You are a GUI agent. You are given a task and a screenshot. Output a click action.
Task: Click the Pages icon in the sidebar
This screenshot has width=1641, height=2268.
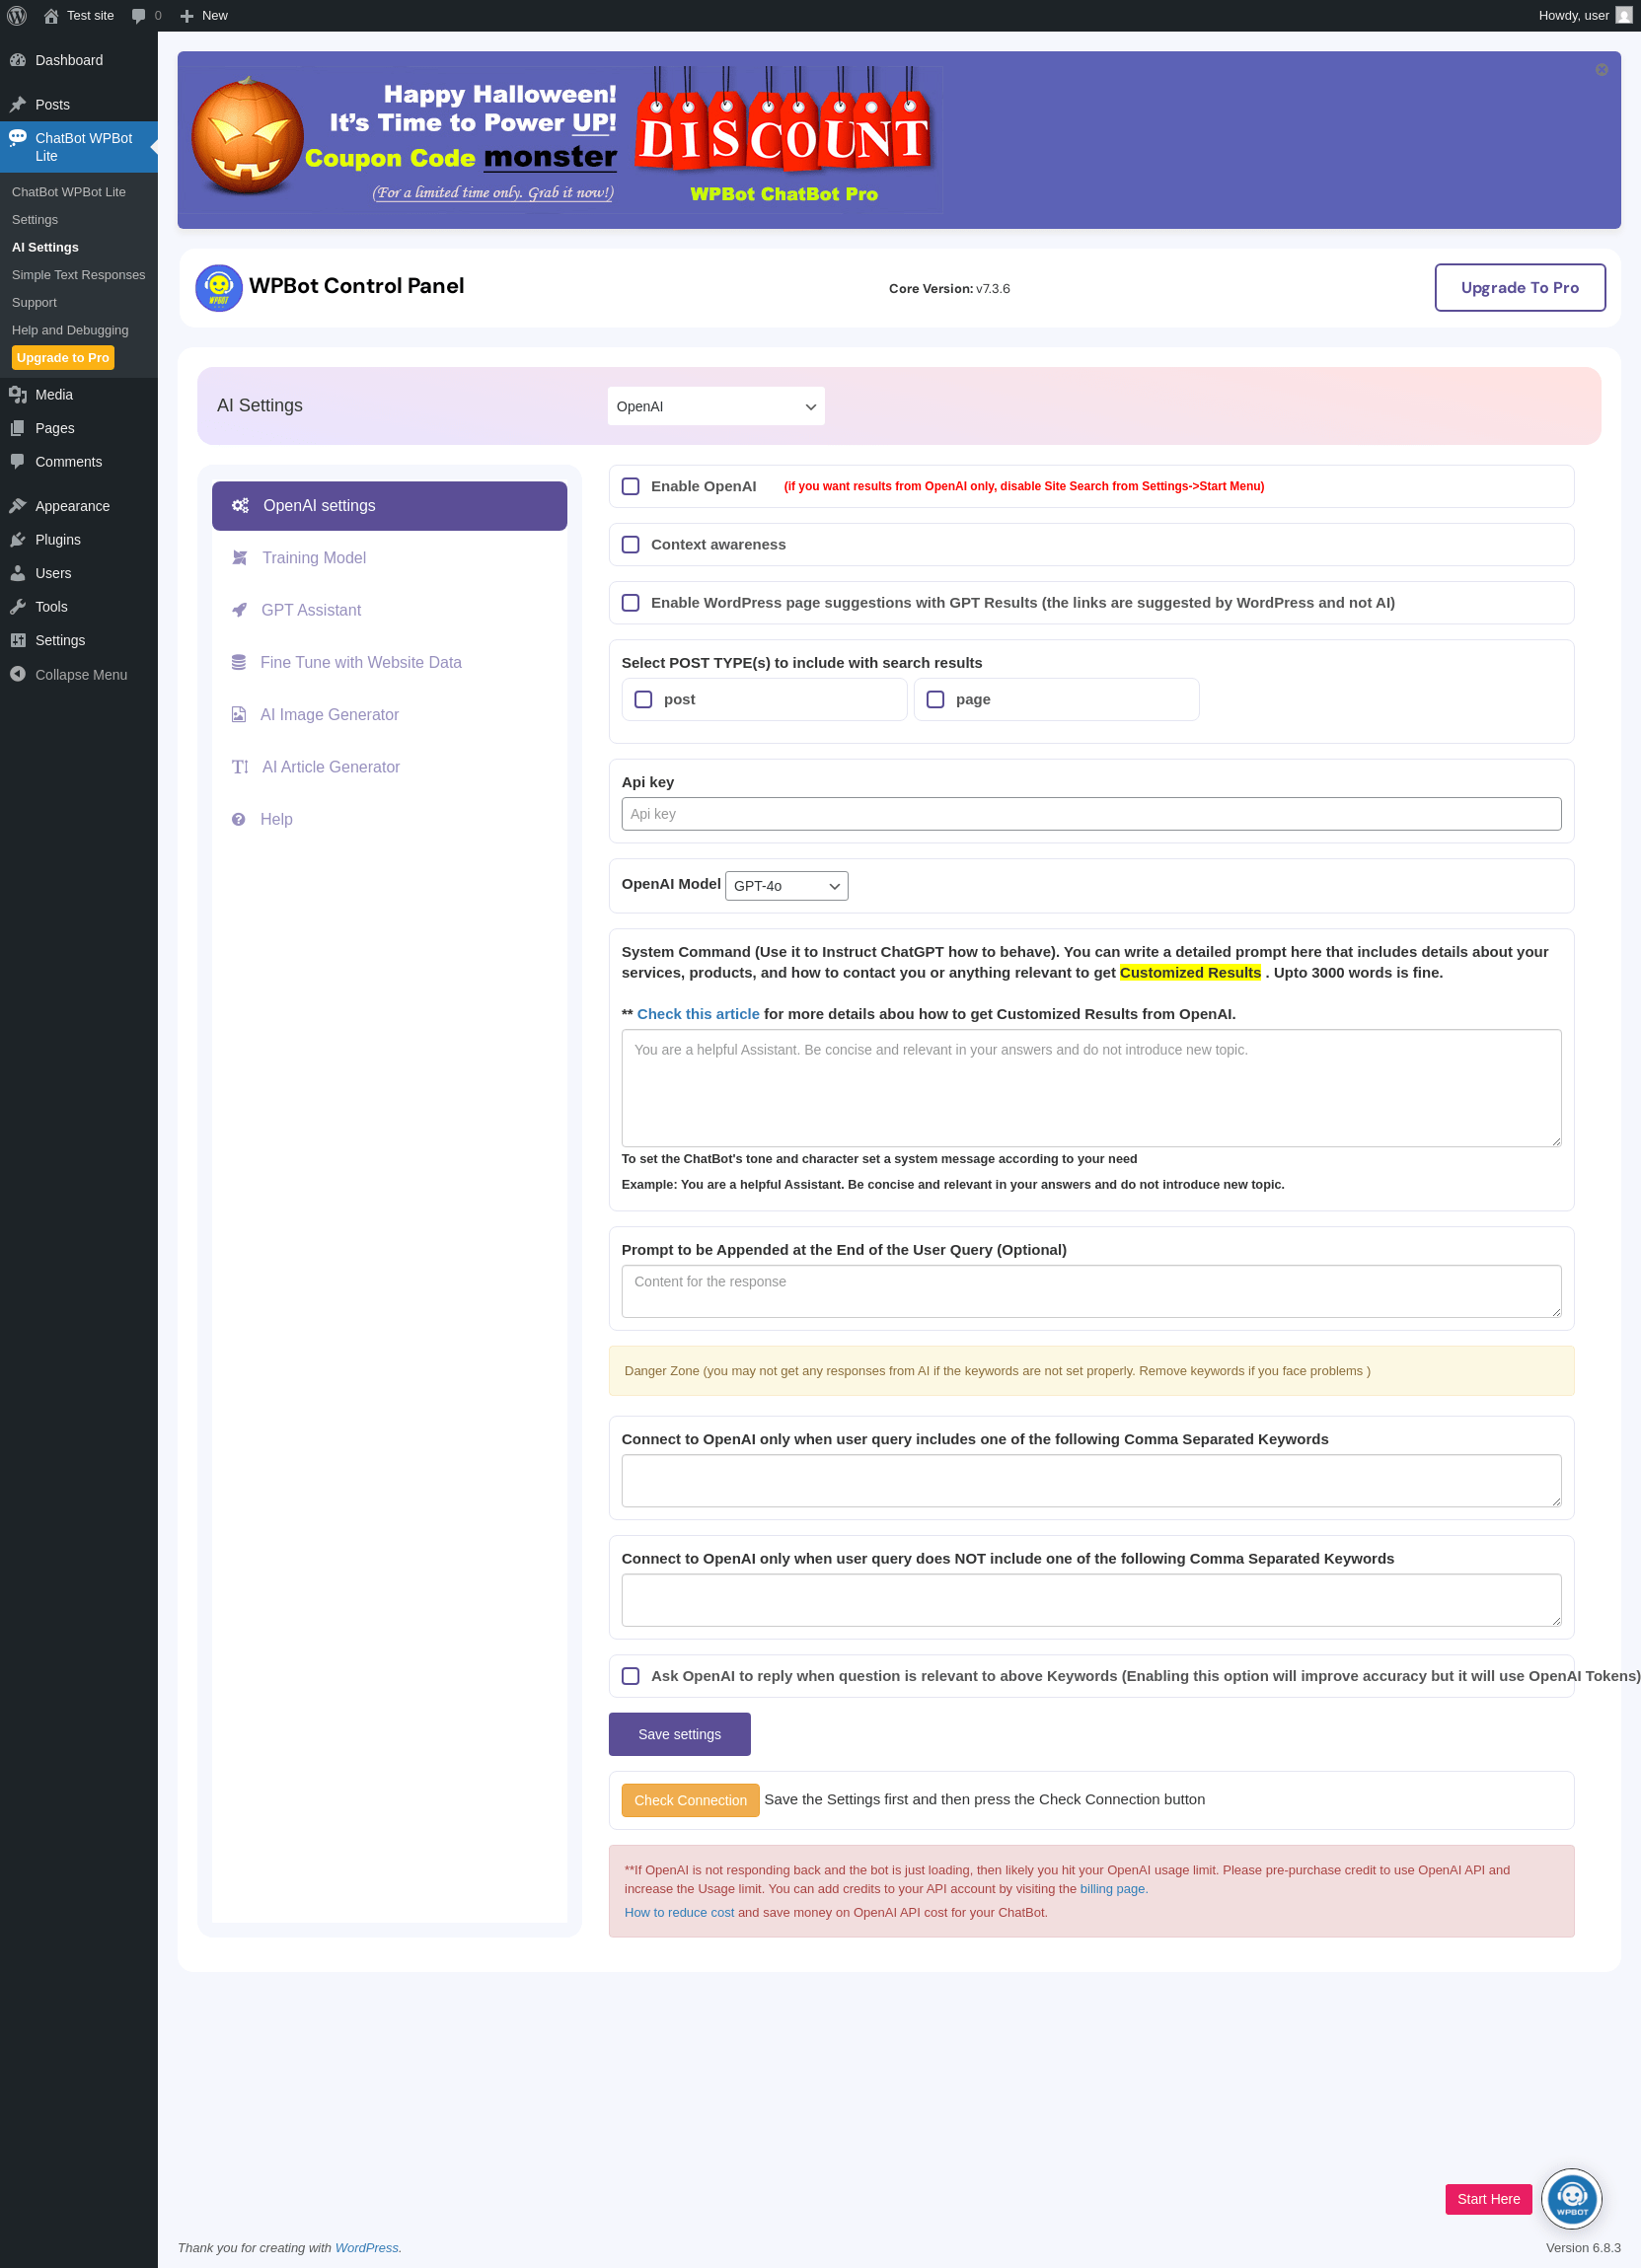coord(18,428)
